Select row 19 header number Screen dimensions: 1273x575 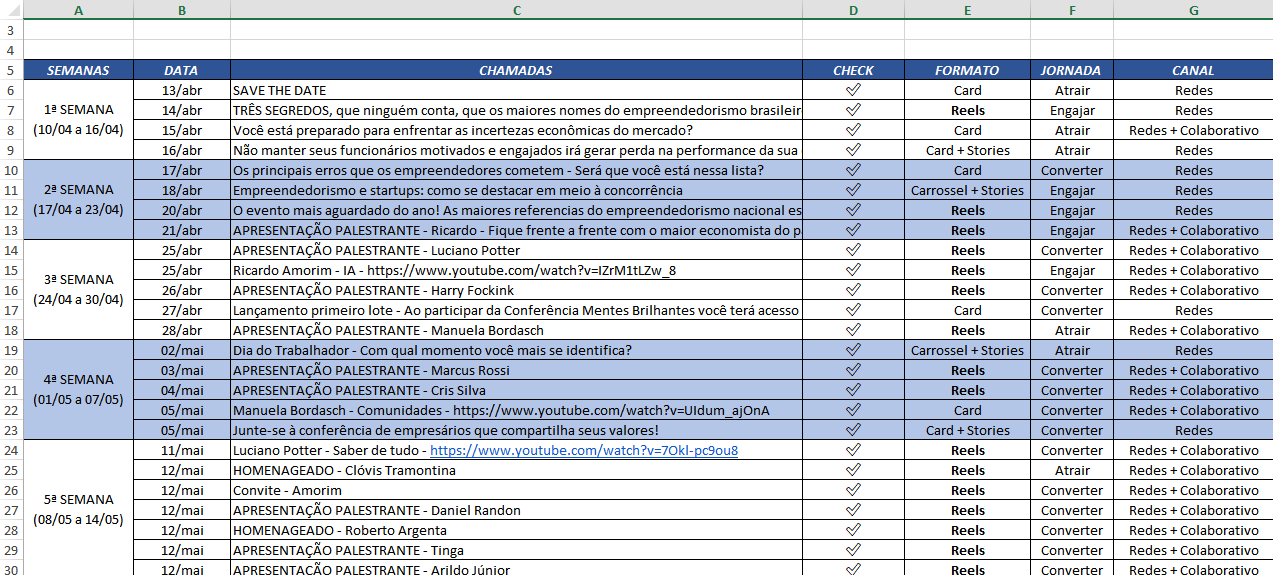pyautogui.click(x=10, y=350)
